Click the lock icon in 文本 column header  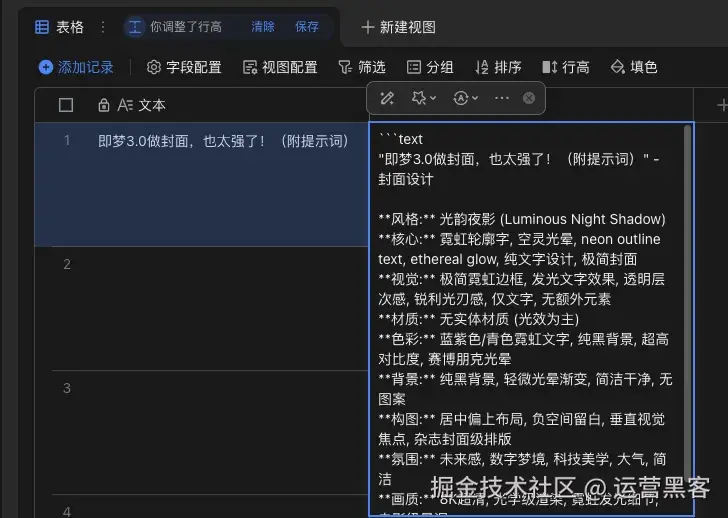click(104, 105)
